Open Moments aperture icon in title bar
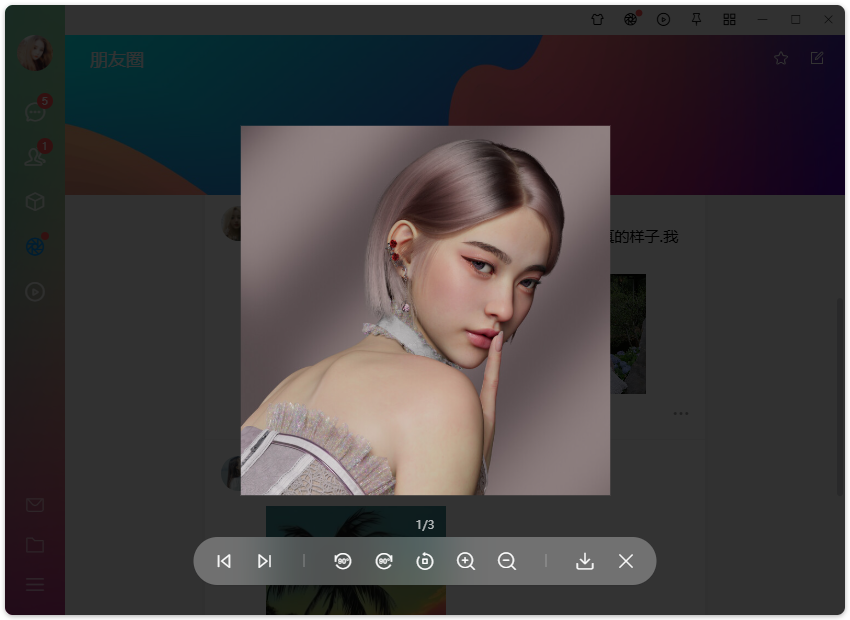850x620 pixels. [631, 19]
